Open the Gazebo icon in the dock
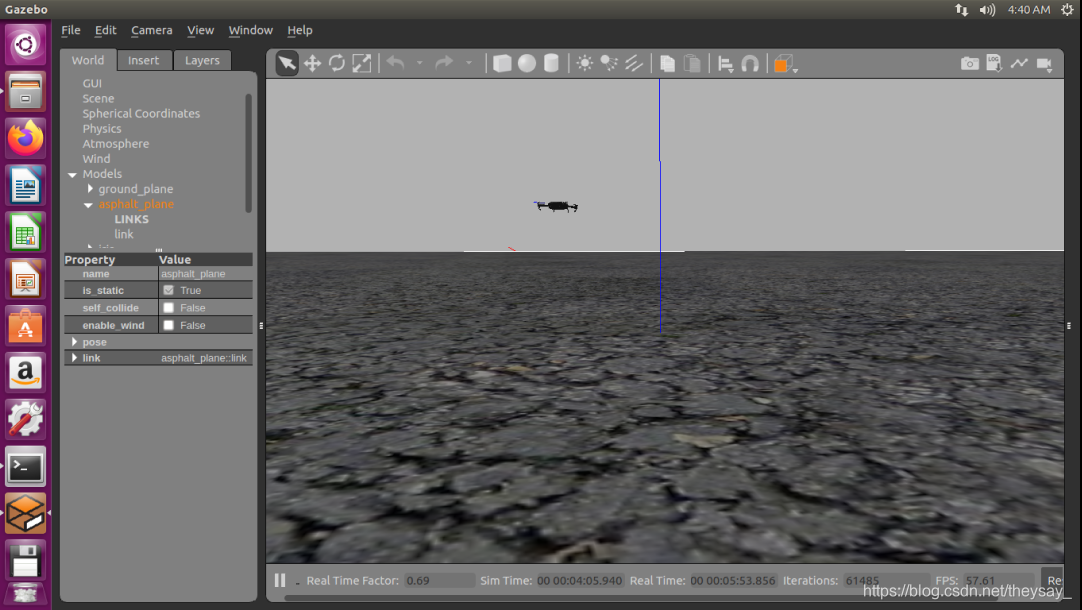The height and width of the screenshot is (610, 1082). point(26,513)
